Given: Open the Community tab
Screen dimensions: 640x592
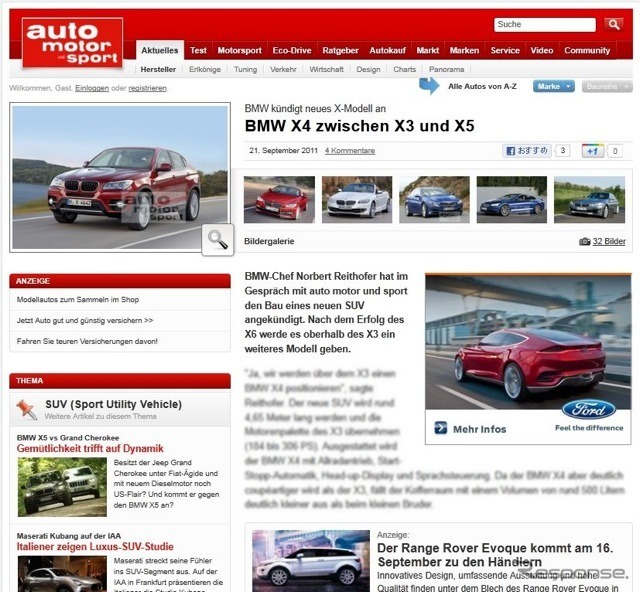Looking at the screenshot, I should click(x=587, y=51).
